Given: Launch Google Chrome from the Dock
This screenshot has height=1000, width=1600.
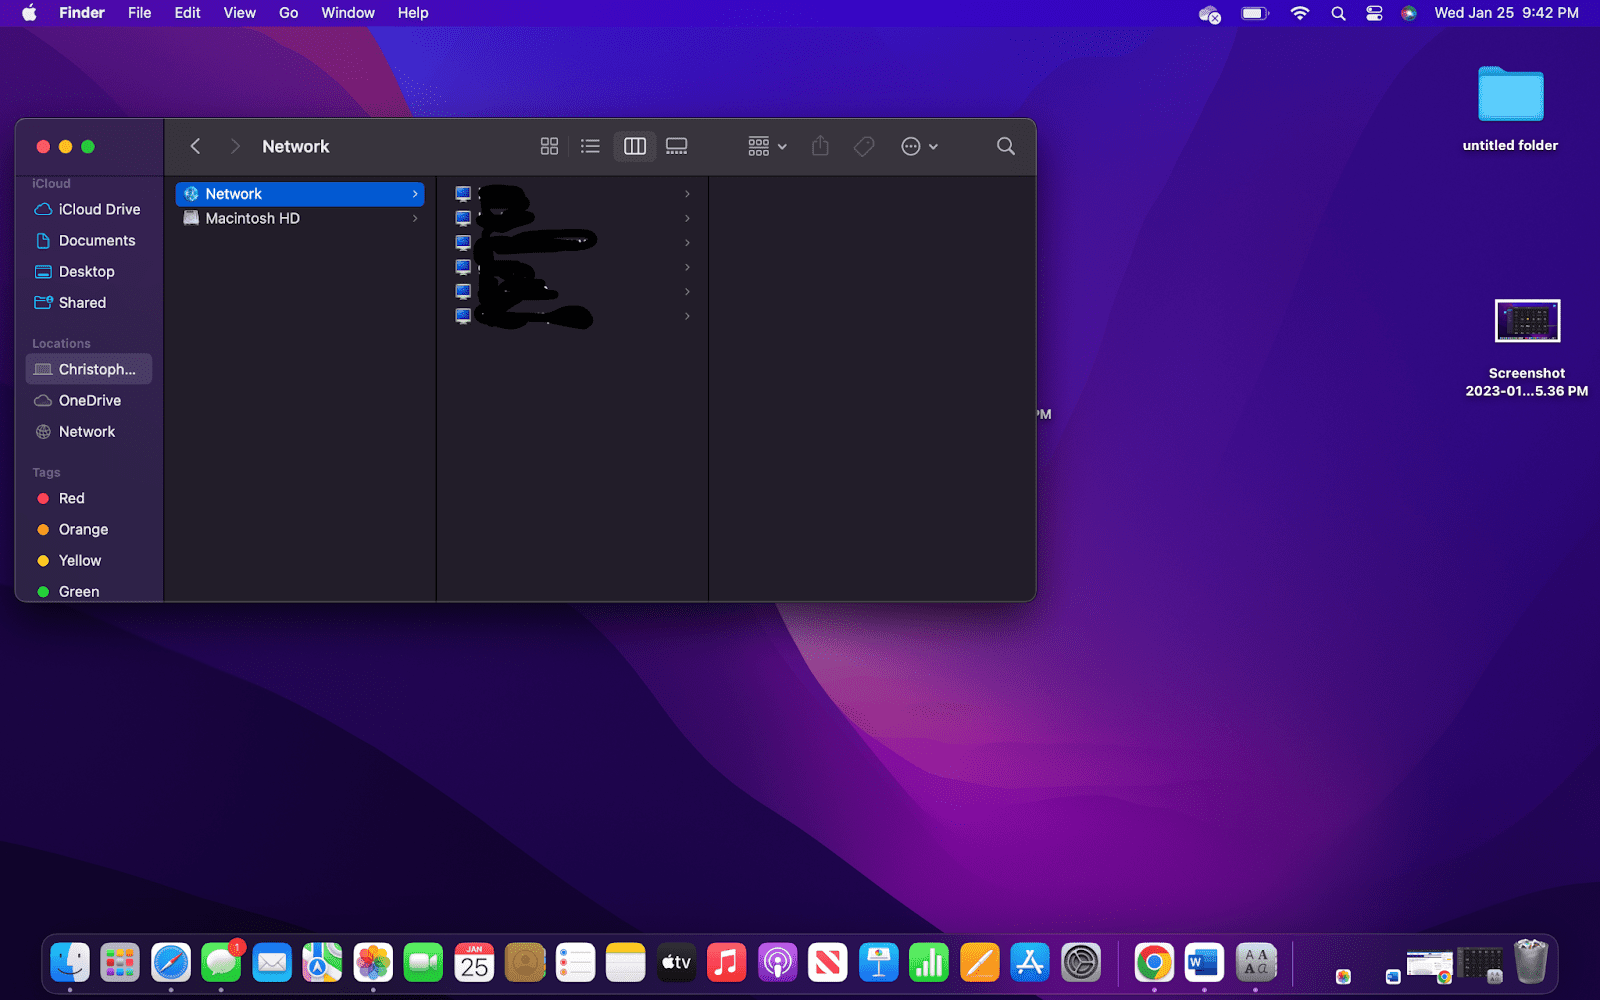Looking at the screenshot, I should click(x=1154, y=963).
